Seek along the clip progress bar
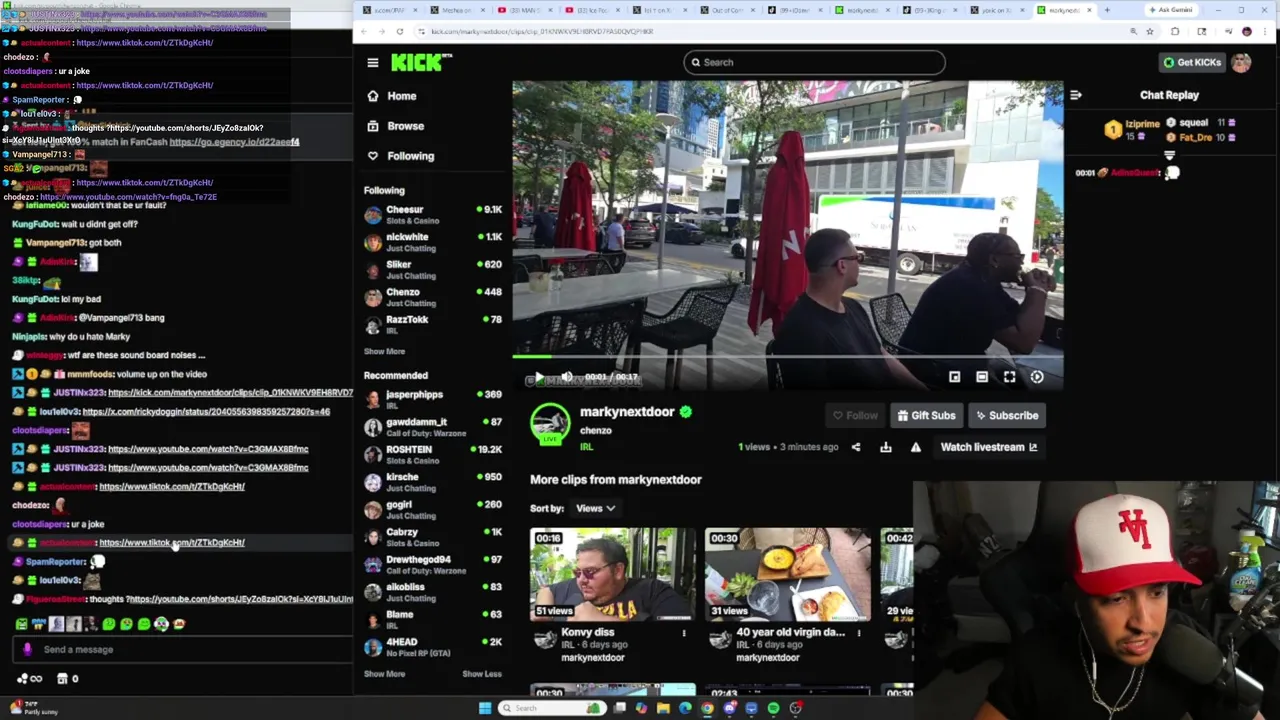 coord(787,356)
